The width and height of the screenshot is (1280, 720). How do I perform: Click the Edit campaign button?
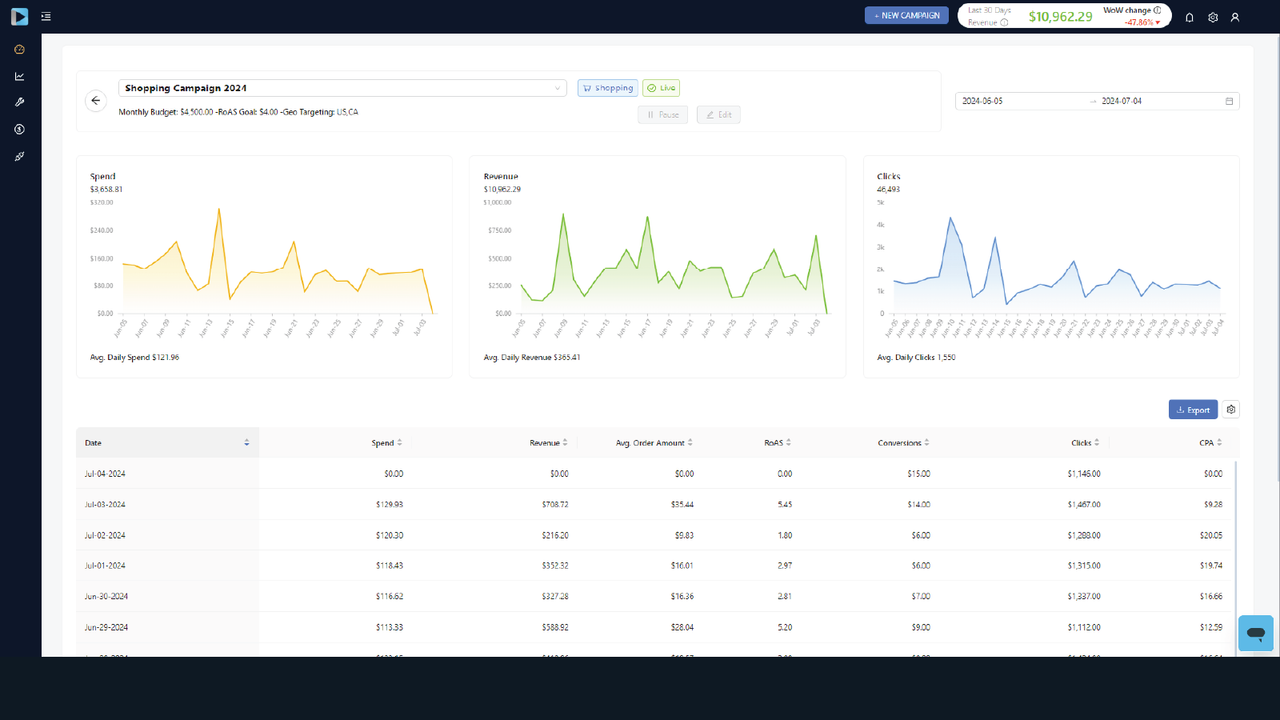719,115
